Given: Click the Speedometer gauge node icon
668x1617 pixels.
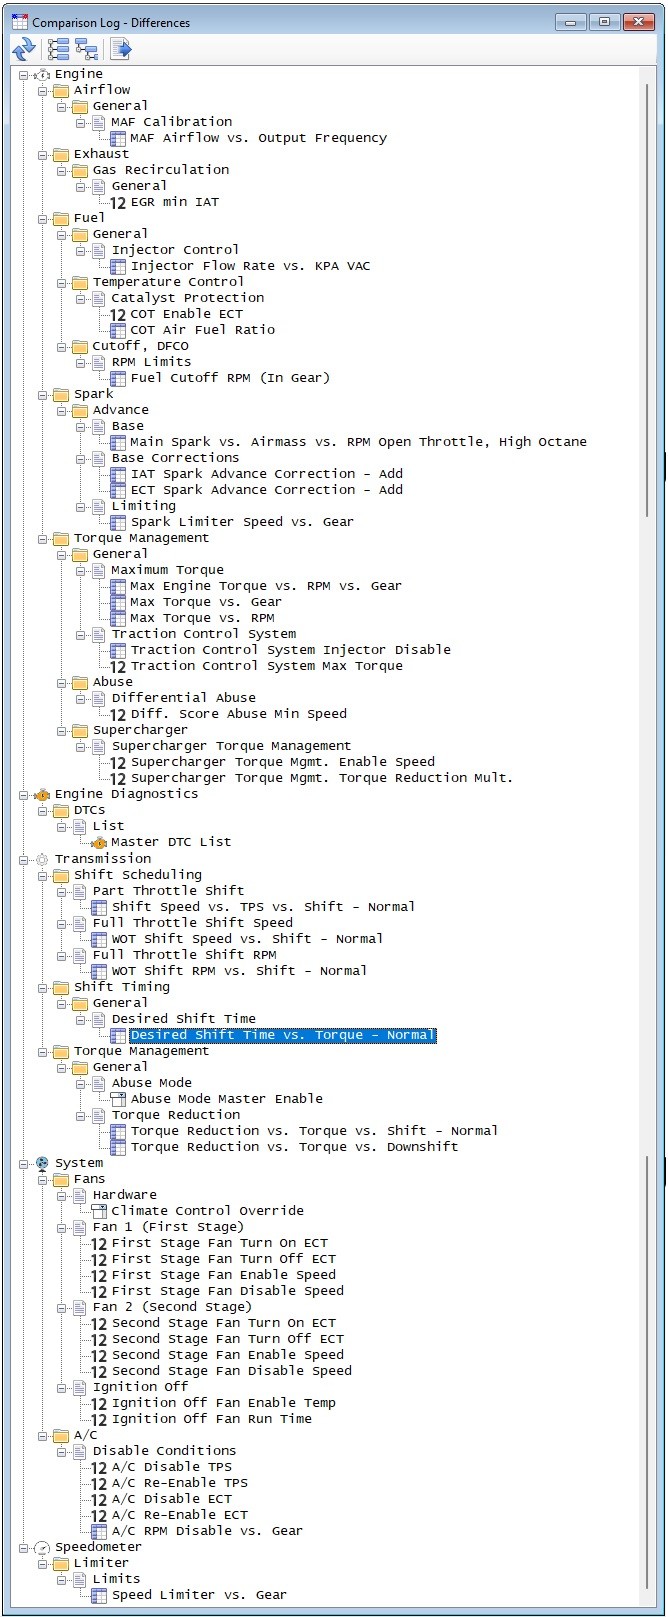Looking at the screenshot, I should [x=42, y=1547].
